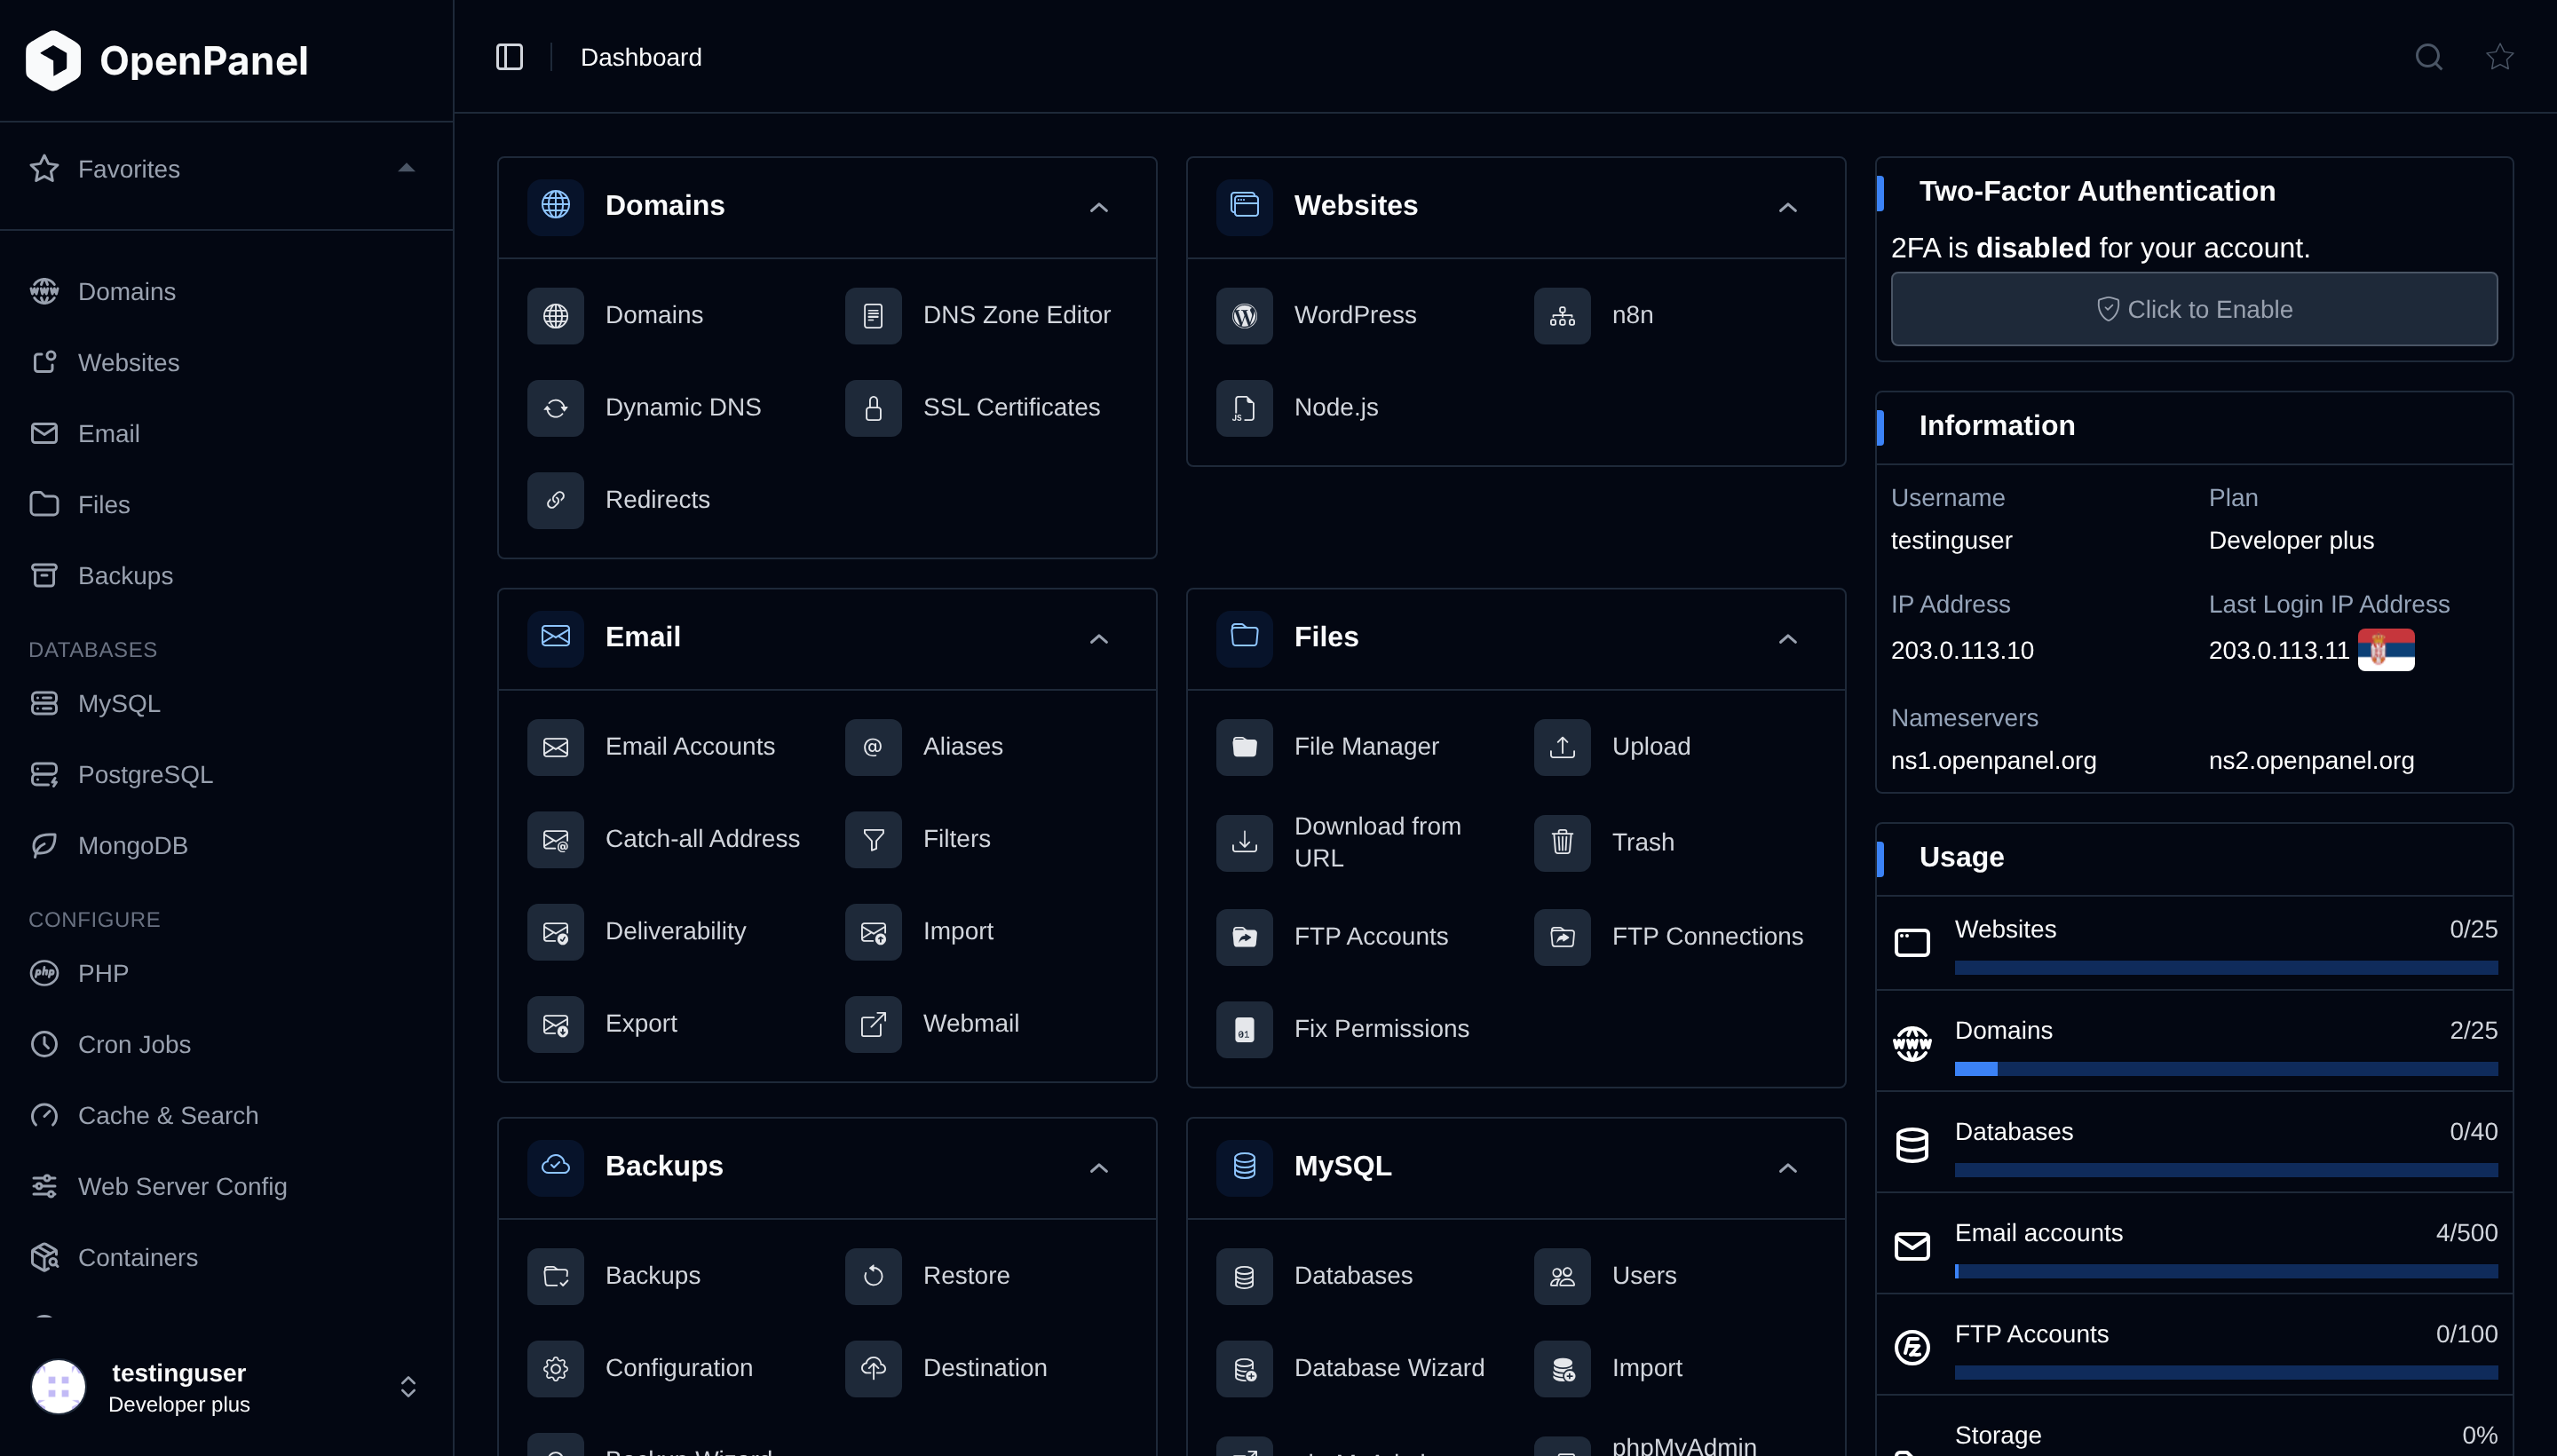Open MongoDB in the sidebar
Screen dimensions: 2557x1456
point(226,846)
